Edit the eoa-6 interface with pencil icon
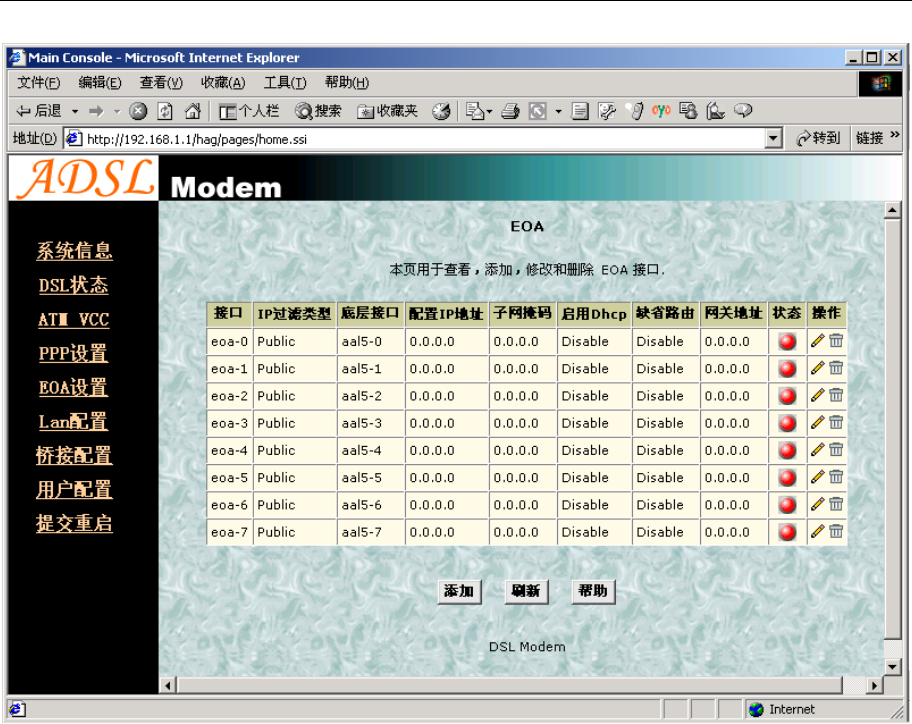 pos(817,504)
